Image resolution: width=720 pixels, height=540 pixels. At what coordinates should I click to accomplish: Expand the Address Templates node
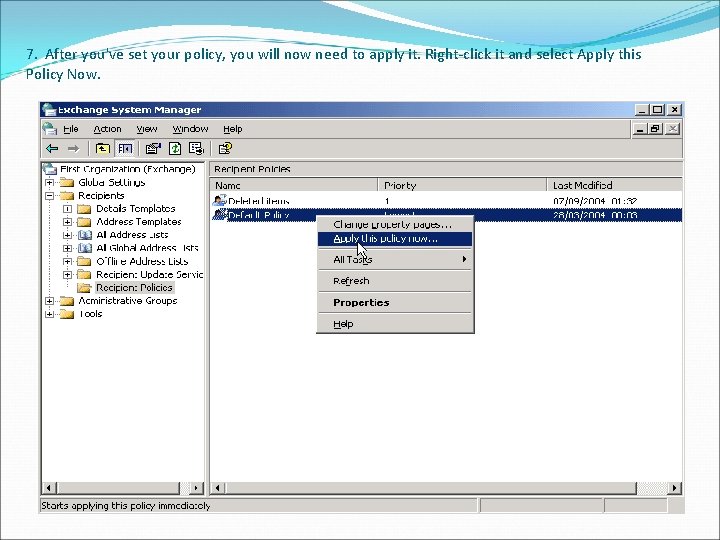pos(68,222)
